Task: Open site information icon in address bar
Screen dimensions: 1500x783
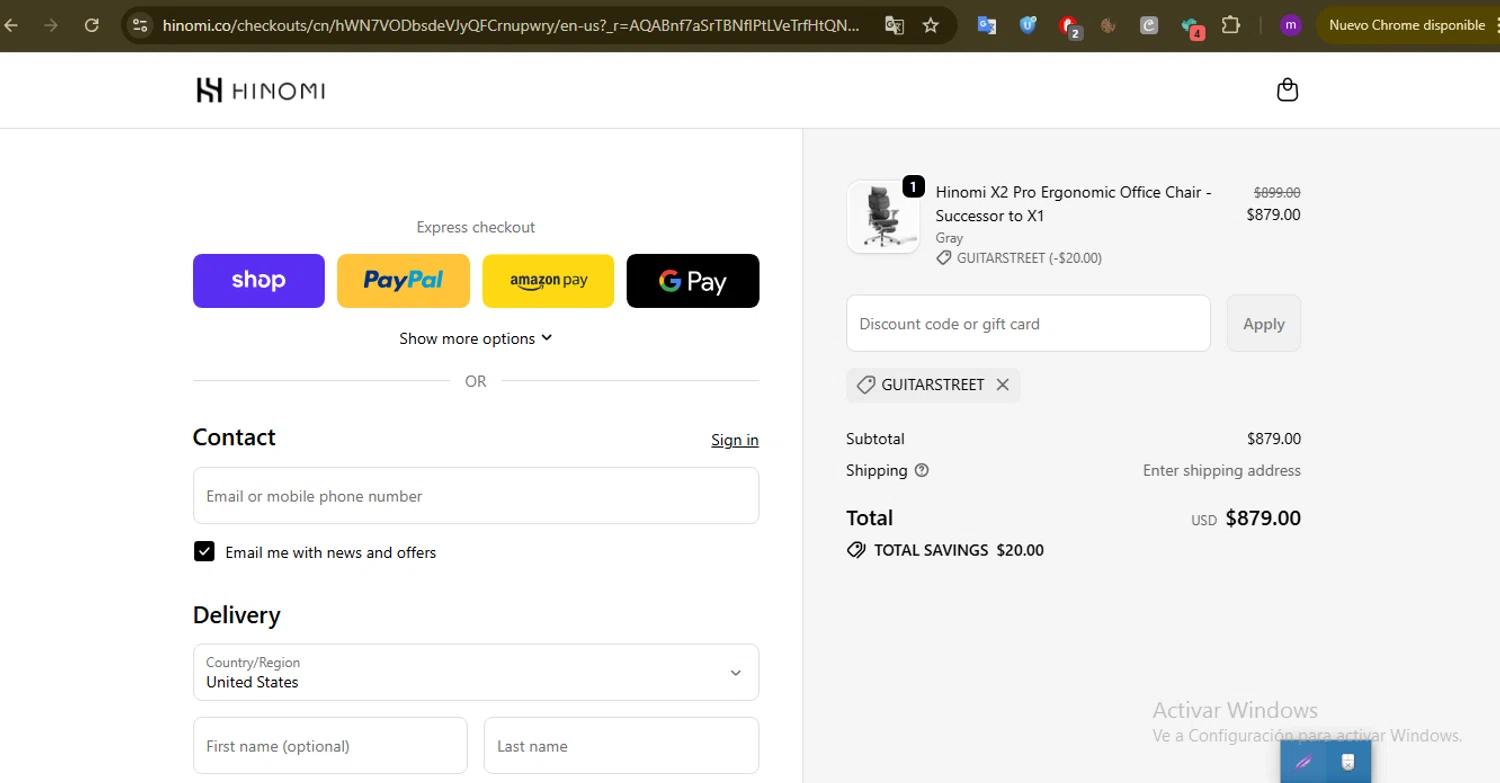Action: [x=140, y=25]
